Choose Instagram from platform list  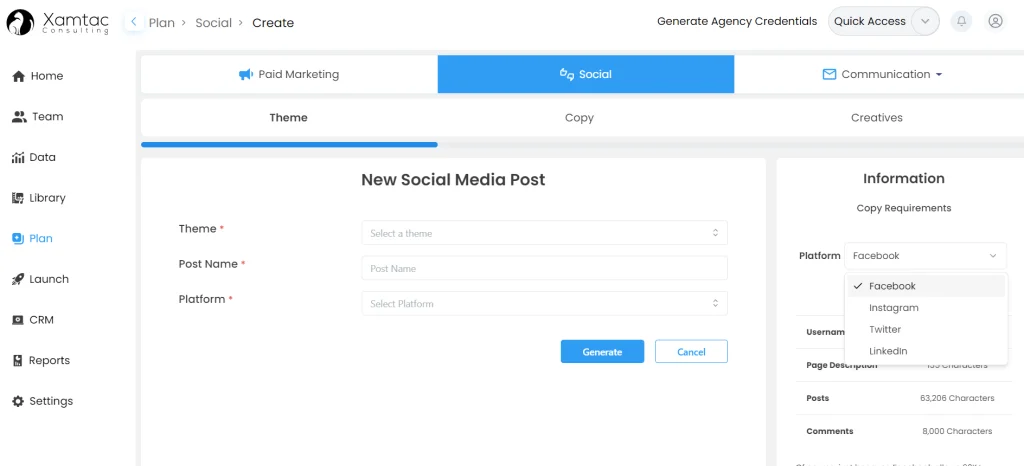coord(894,308)
